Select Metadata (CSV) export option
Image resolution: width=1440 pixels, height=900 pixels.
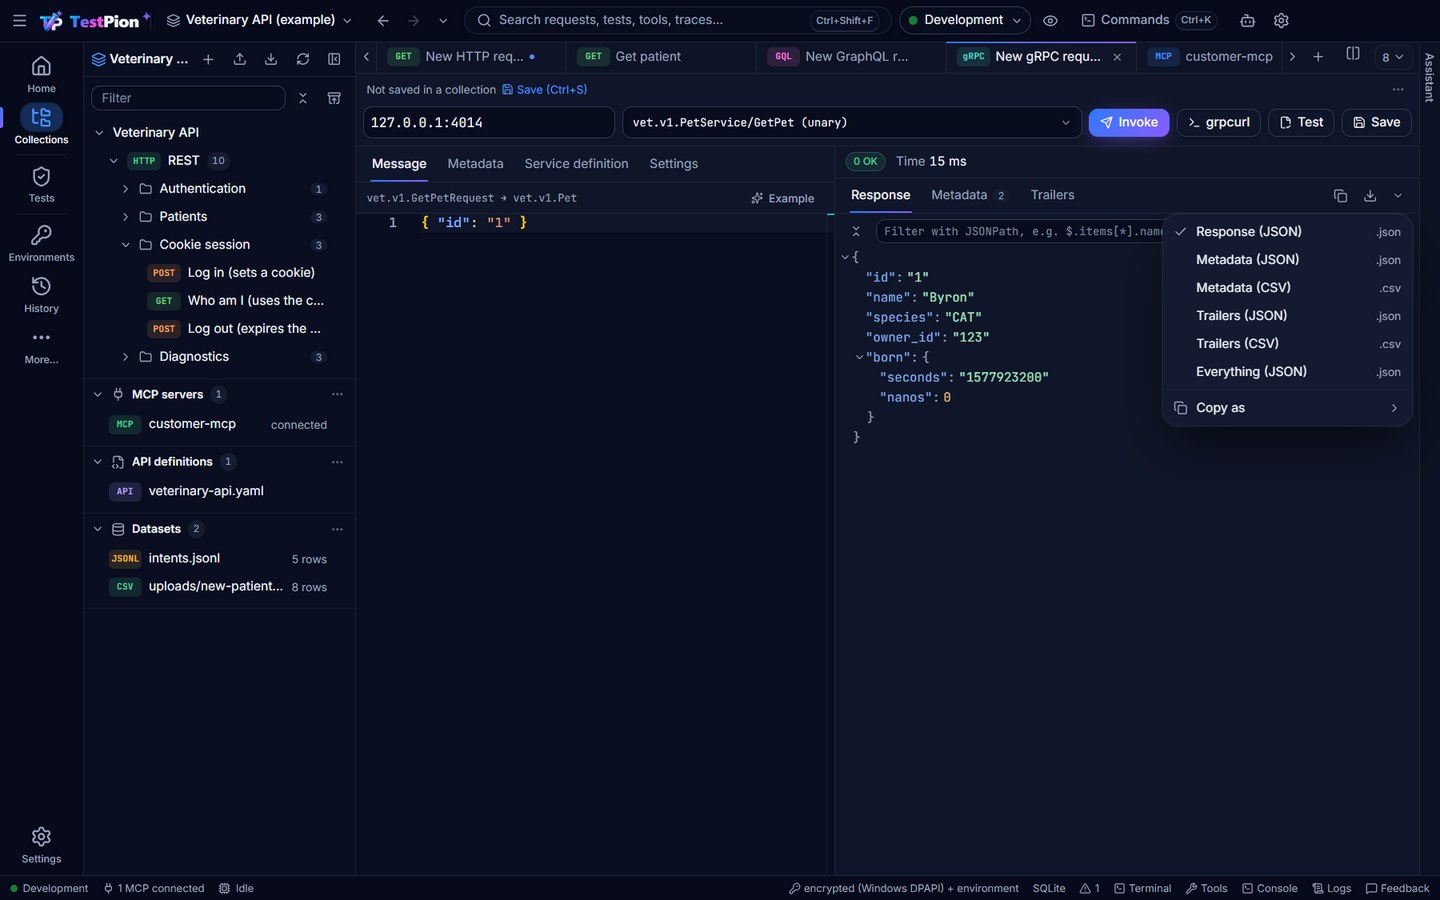coord(1287,287)
